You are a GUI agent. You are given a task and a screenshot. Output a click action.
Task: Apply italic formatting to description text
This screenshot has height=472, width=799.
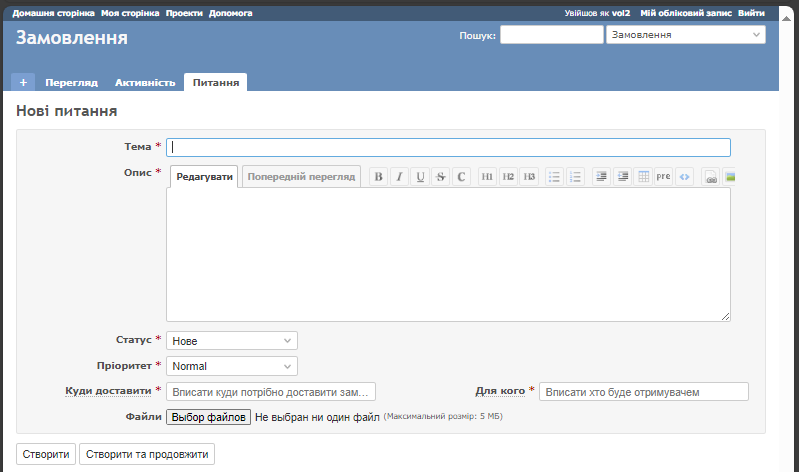click(399, 177)
